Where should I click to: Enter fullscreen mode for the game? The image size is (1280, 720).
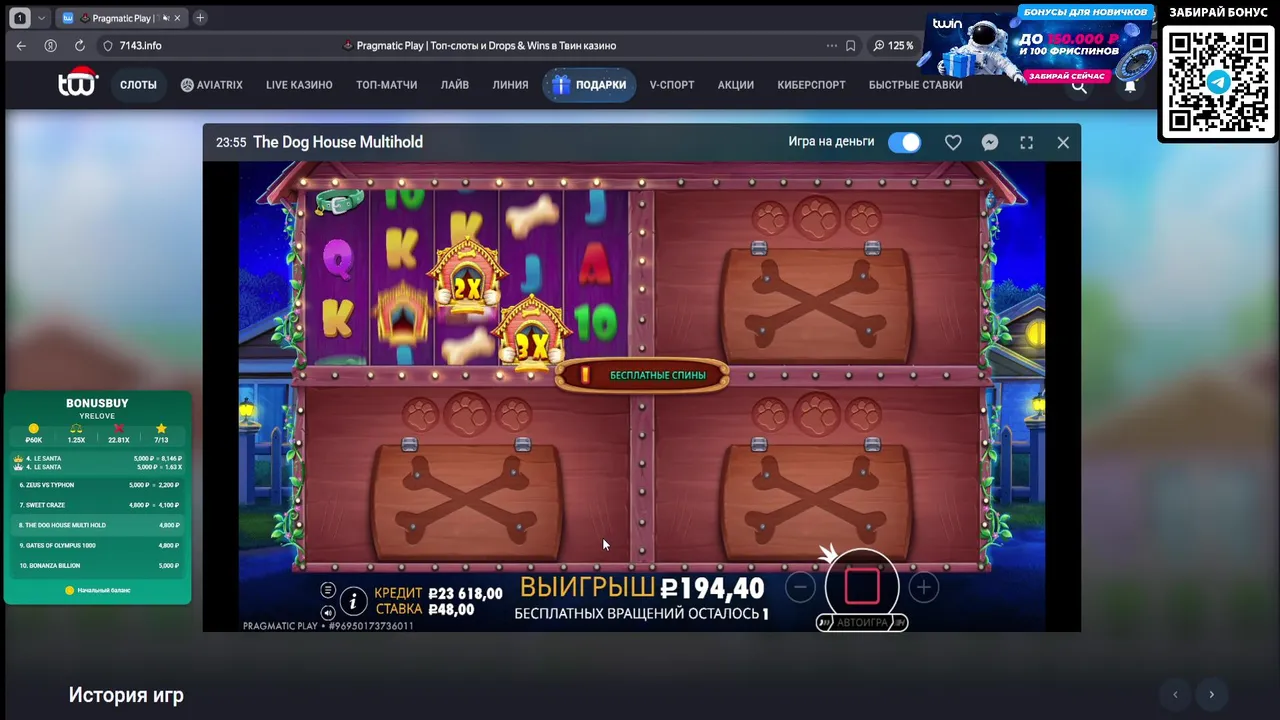[1026, 142]
